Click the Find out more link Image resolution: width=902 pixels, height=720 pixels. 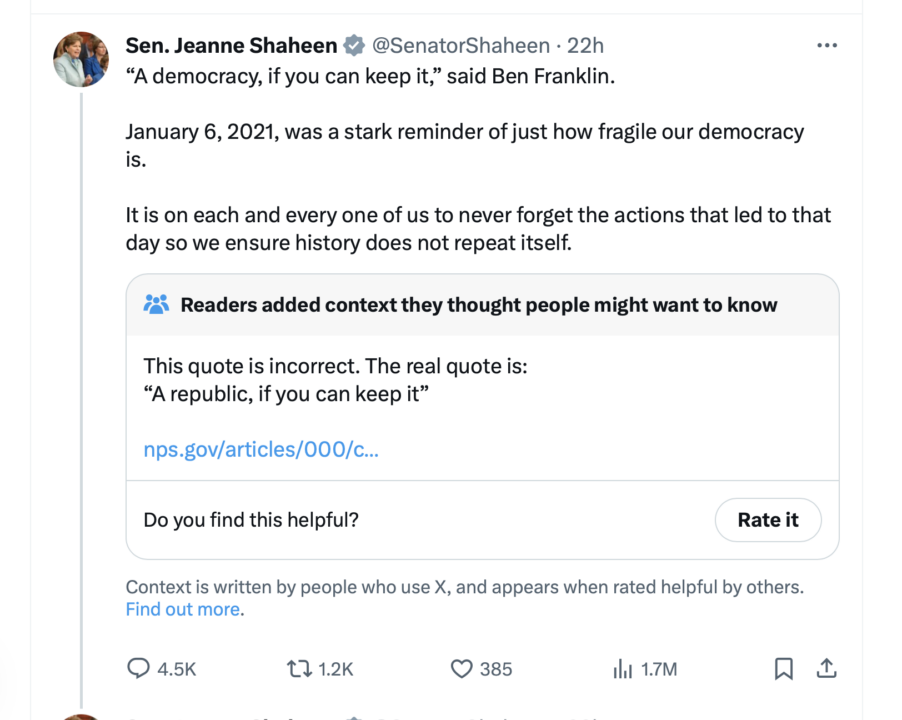tap(183, 609)
